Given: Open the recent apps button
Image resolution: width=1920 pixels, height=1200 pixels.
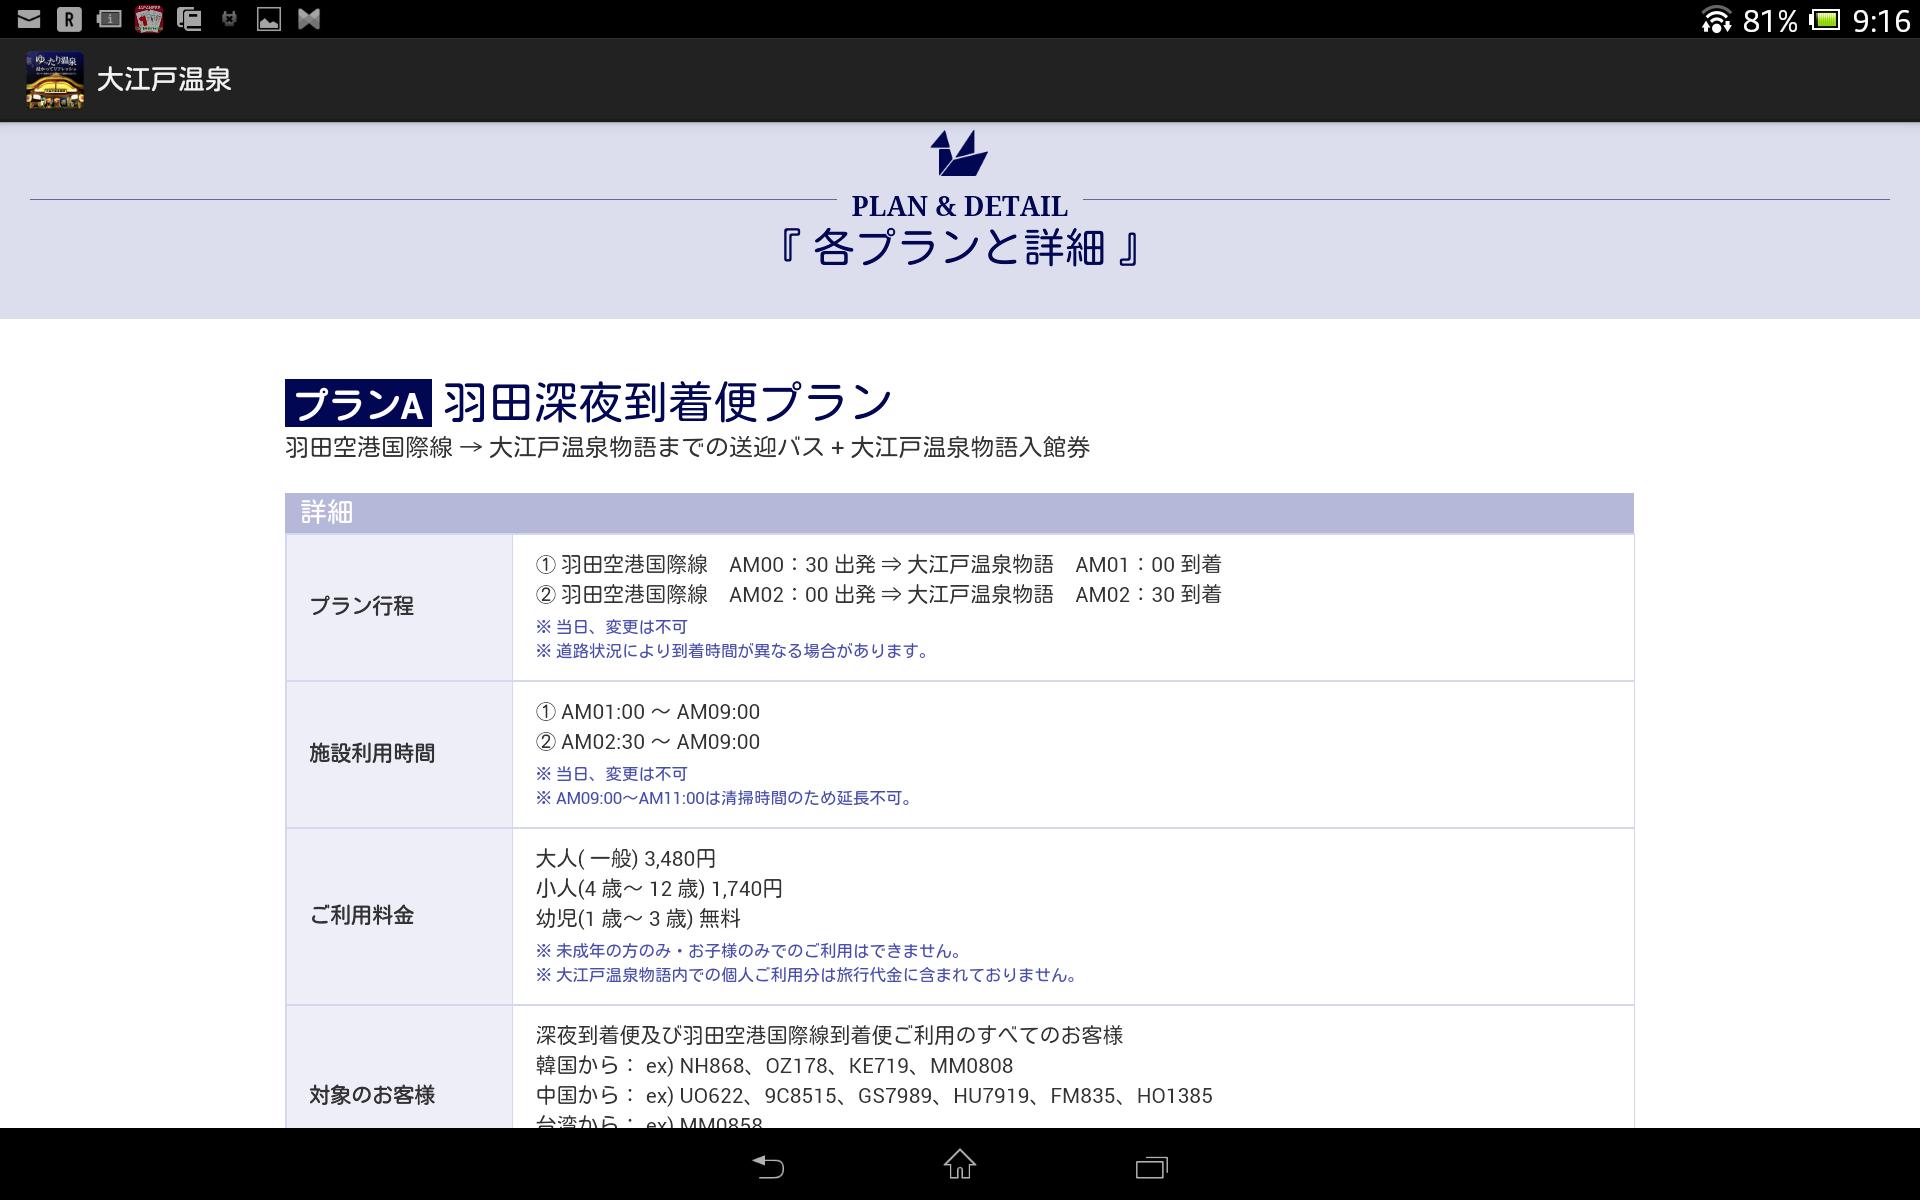Looking at the screenshot, I should click(x=1151, y=1167).
